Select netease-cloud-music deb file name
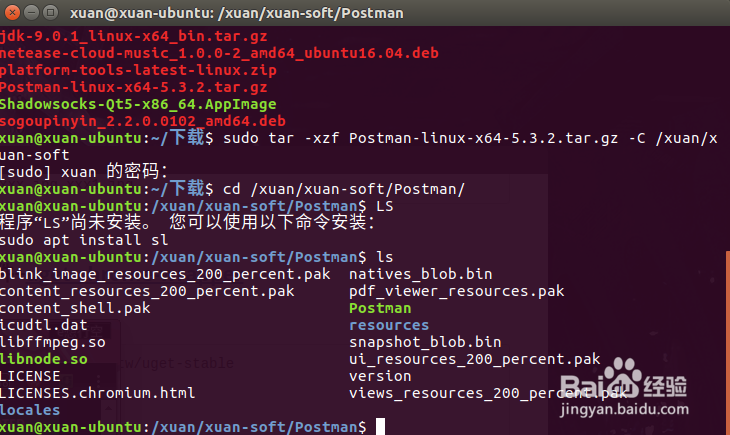The width and height of the screenshot is (730, 435). [x=219, y=53]
